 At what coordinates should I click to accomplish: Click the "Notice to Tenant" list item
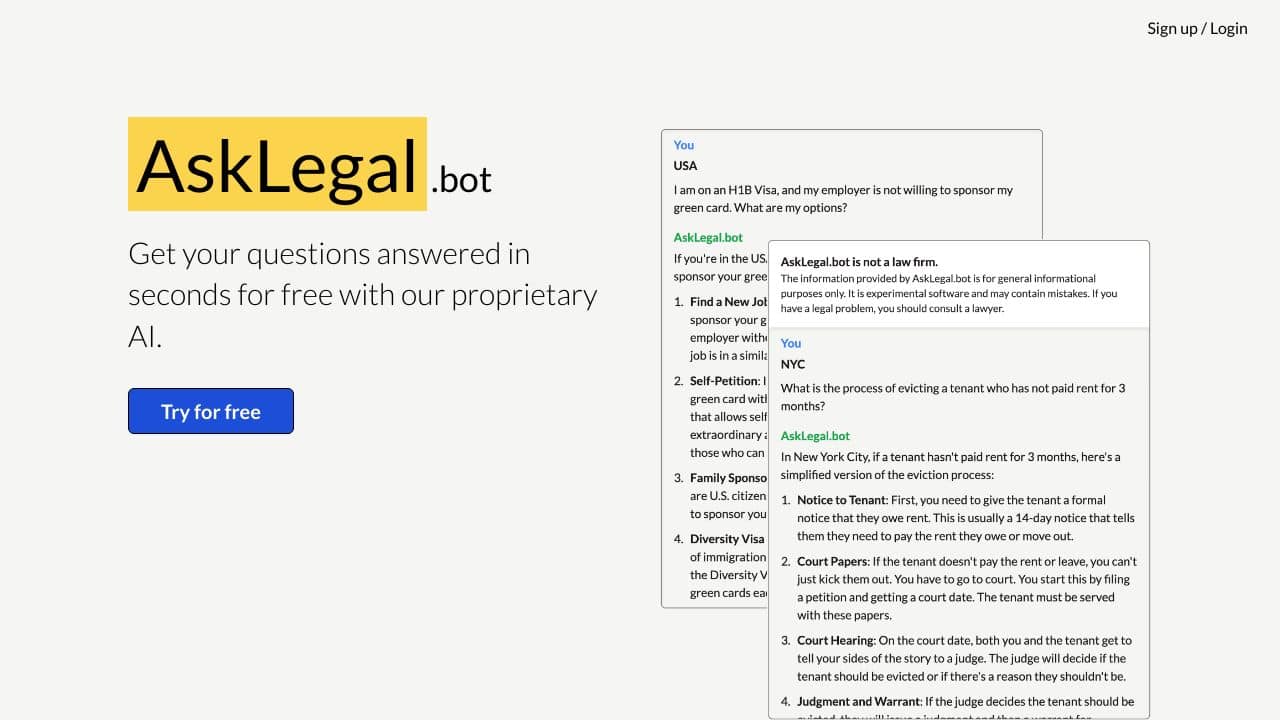click(x=958, y=518)
